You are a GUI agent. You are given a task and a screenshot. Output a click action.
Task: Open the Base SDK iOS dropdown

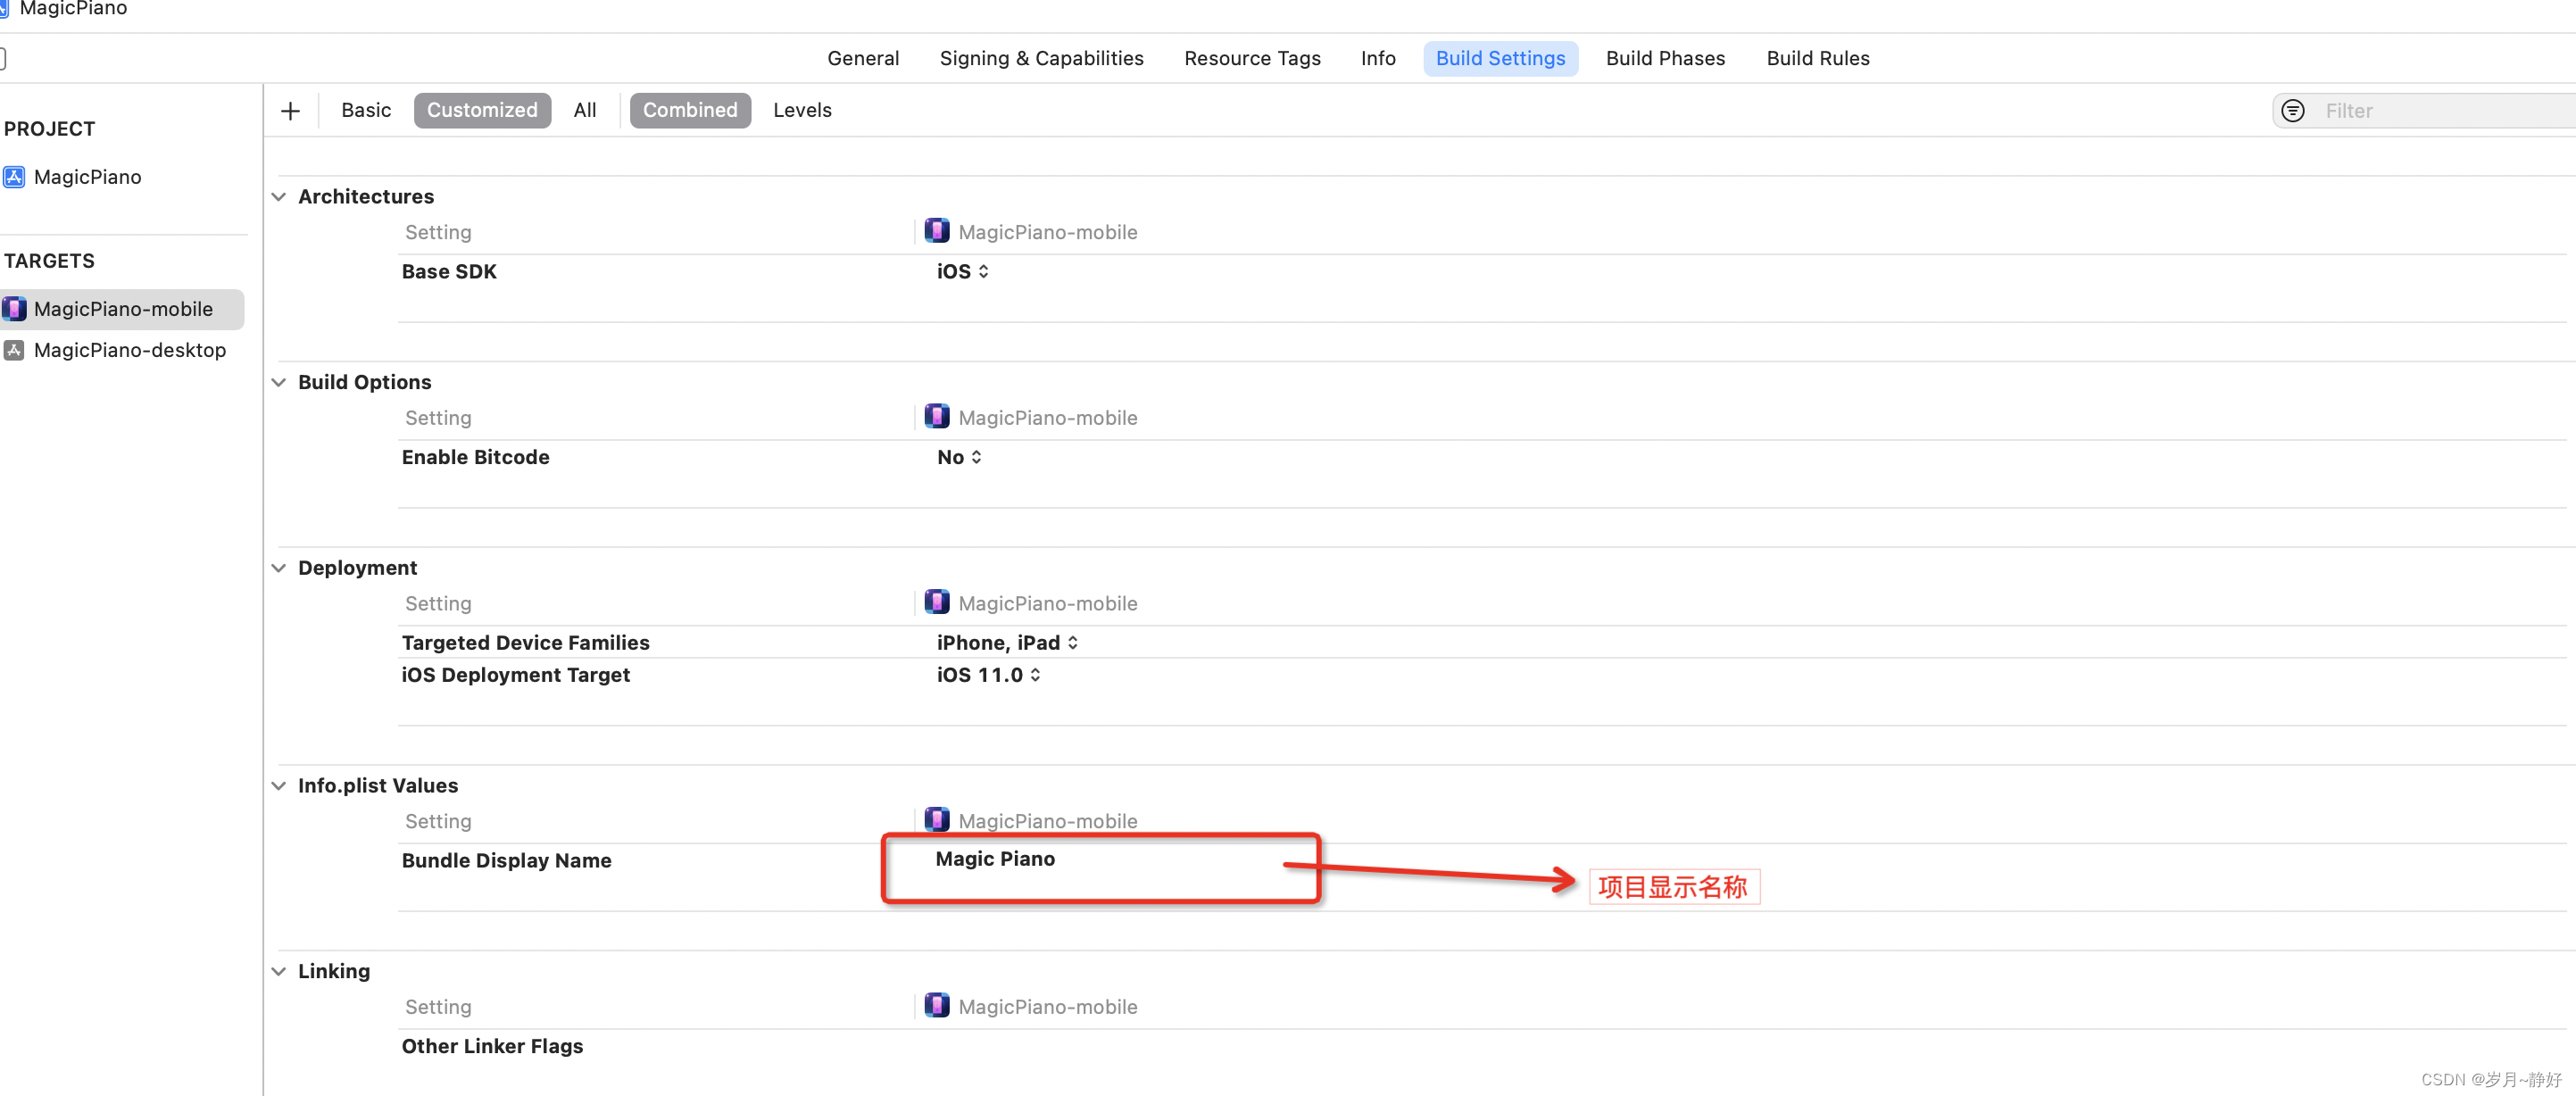(963, 272)
